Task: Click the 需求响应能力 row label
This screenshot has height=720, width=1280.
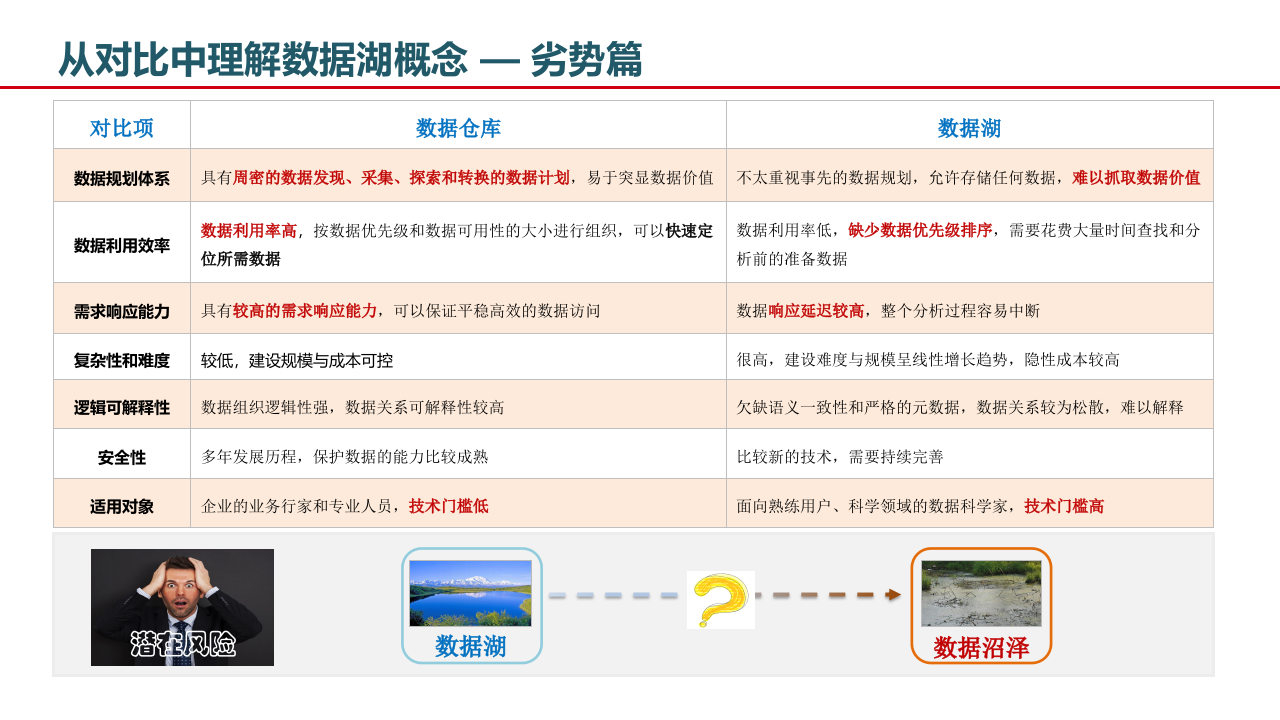Action: pyautogui.click(x=120, y=310)
